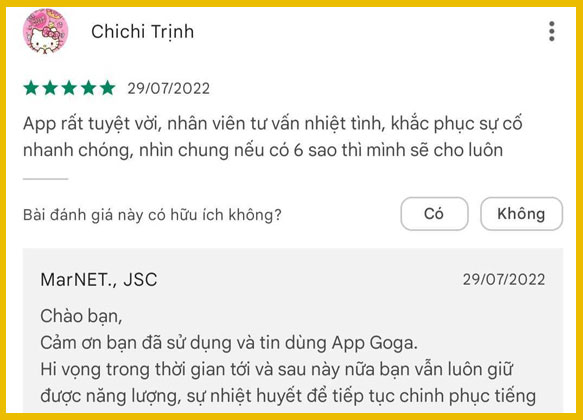Click the second green rating star

pos(50,88)
